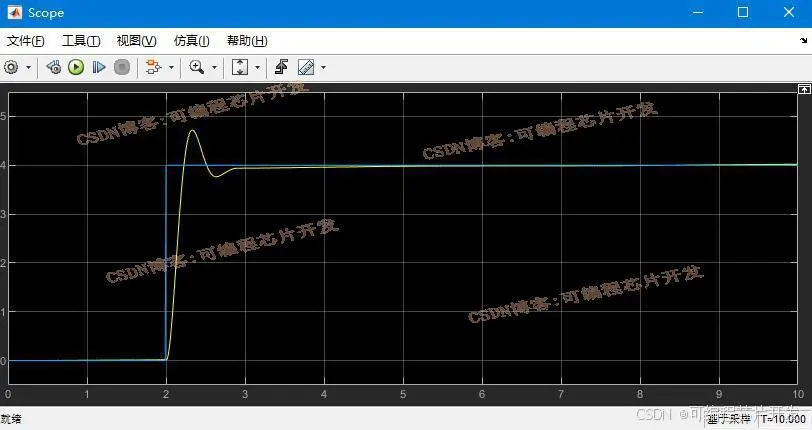Open the cursor measurements ruler icon
The image size is (812, 430).
pos(306,67)
